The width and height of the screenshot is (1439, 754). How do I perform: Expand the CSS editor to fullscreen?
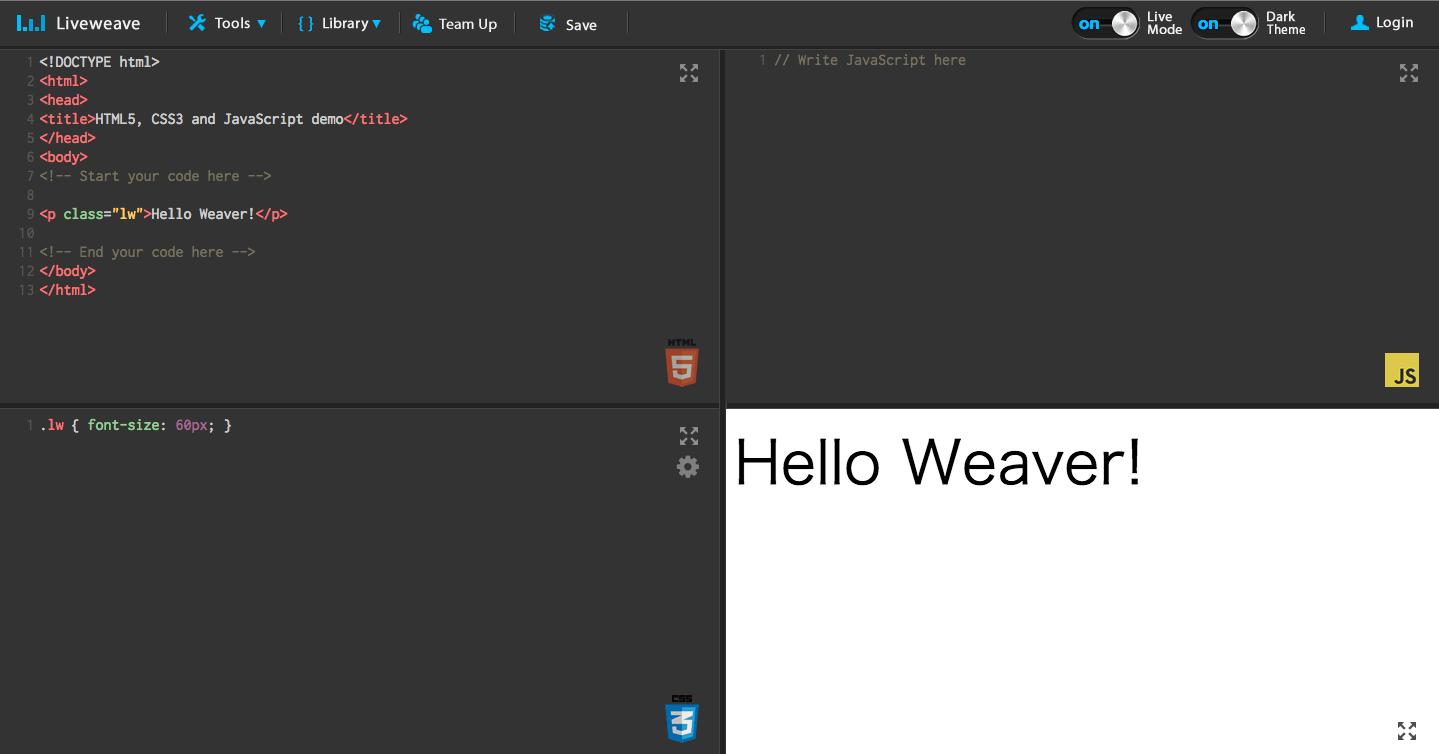(x=688, y=435)
